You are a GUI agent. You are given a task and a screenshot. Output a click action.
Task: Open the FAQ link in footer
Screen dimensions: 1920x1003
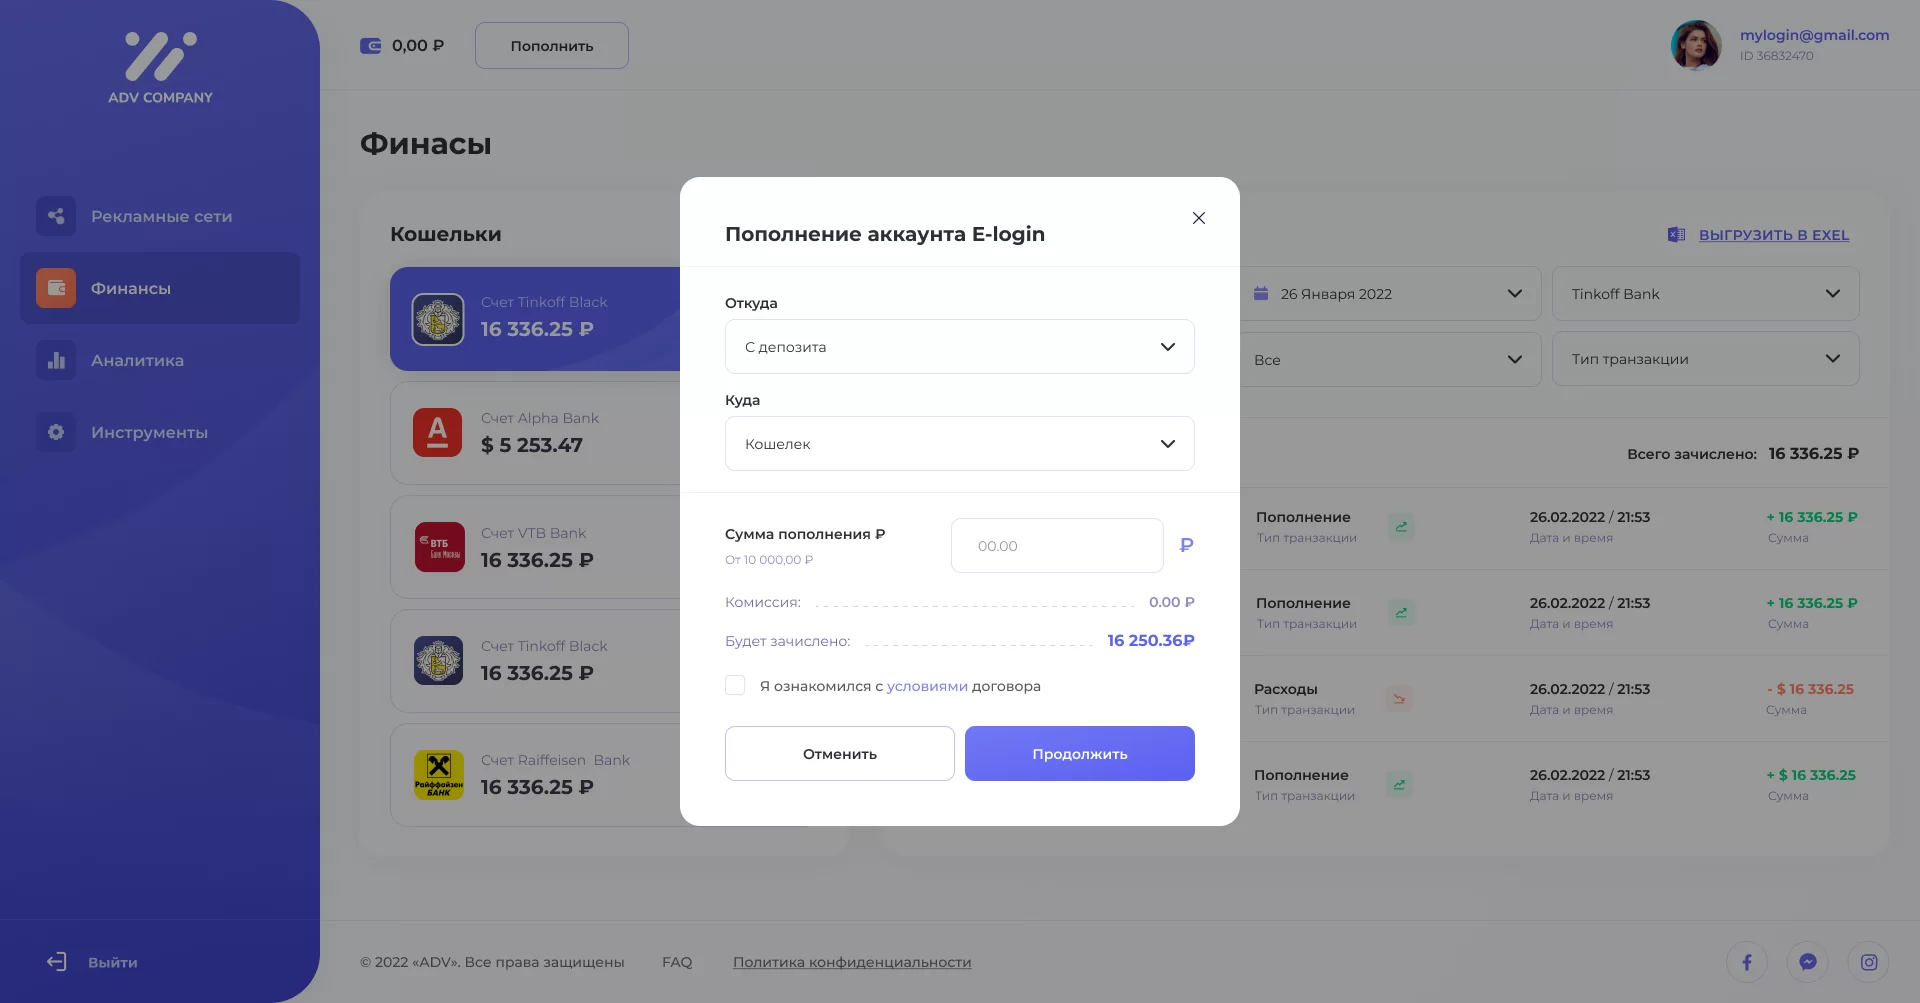pos(677,962)
